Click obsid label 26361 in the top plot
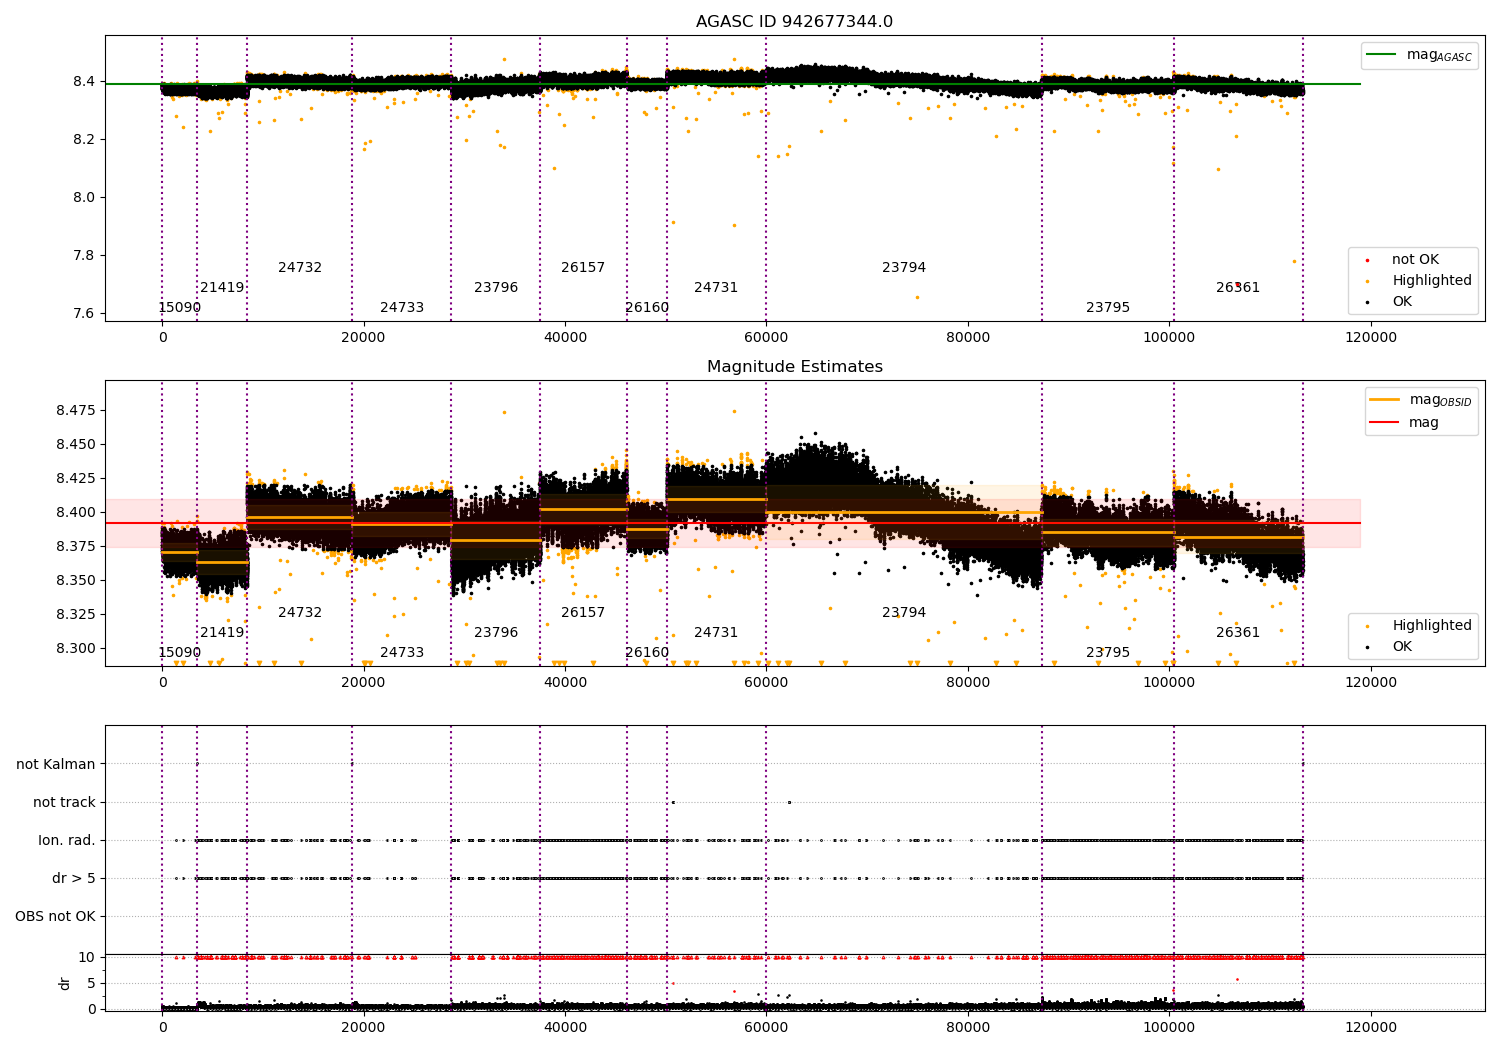Viewport: 1500px width, 1050px height. pyautogui.click(x=1238, y=288)
